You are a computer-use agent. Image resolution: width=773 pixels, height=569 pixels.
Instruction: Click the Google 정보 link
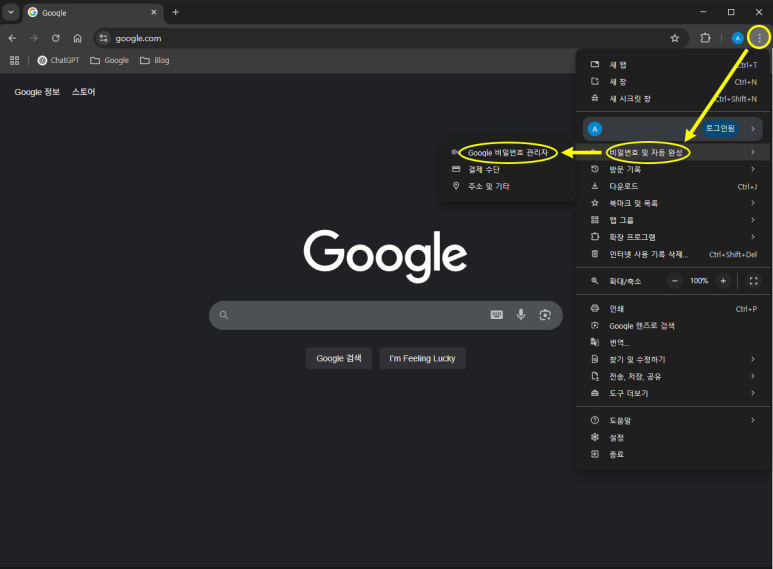[37, 92]
